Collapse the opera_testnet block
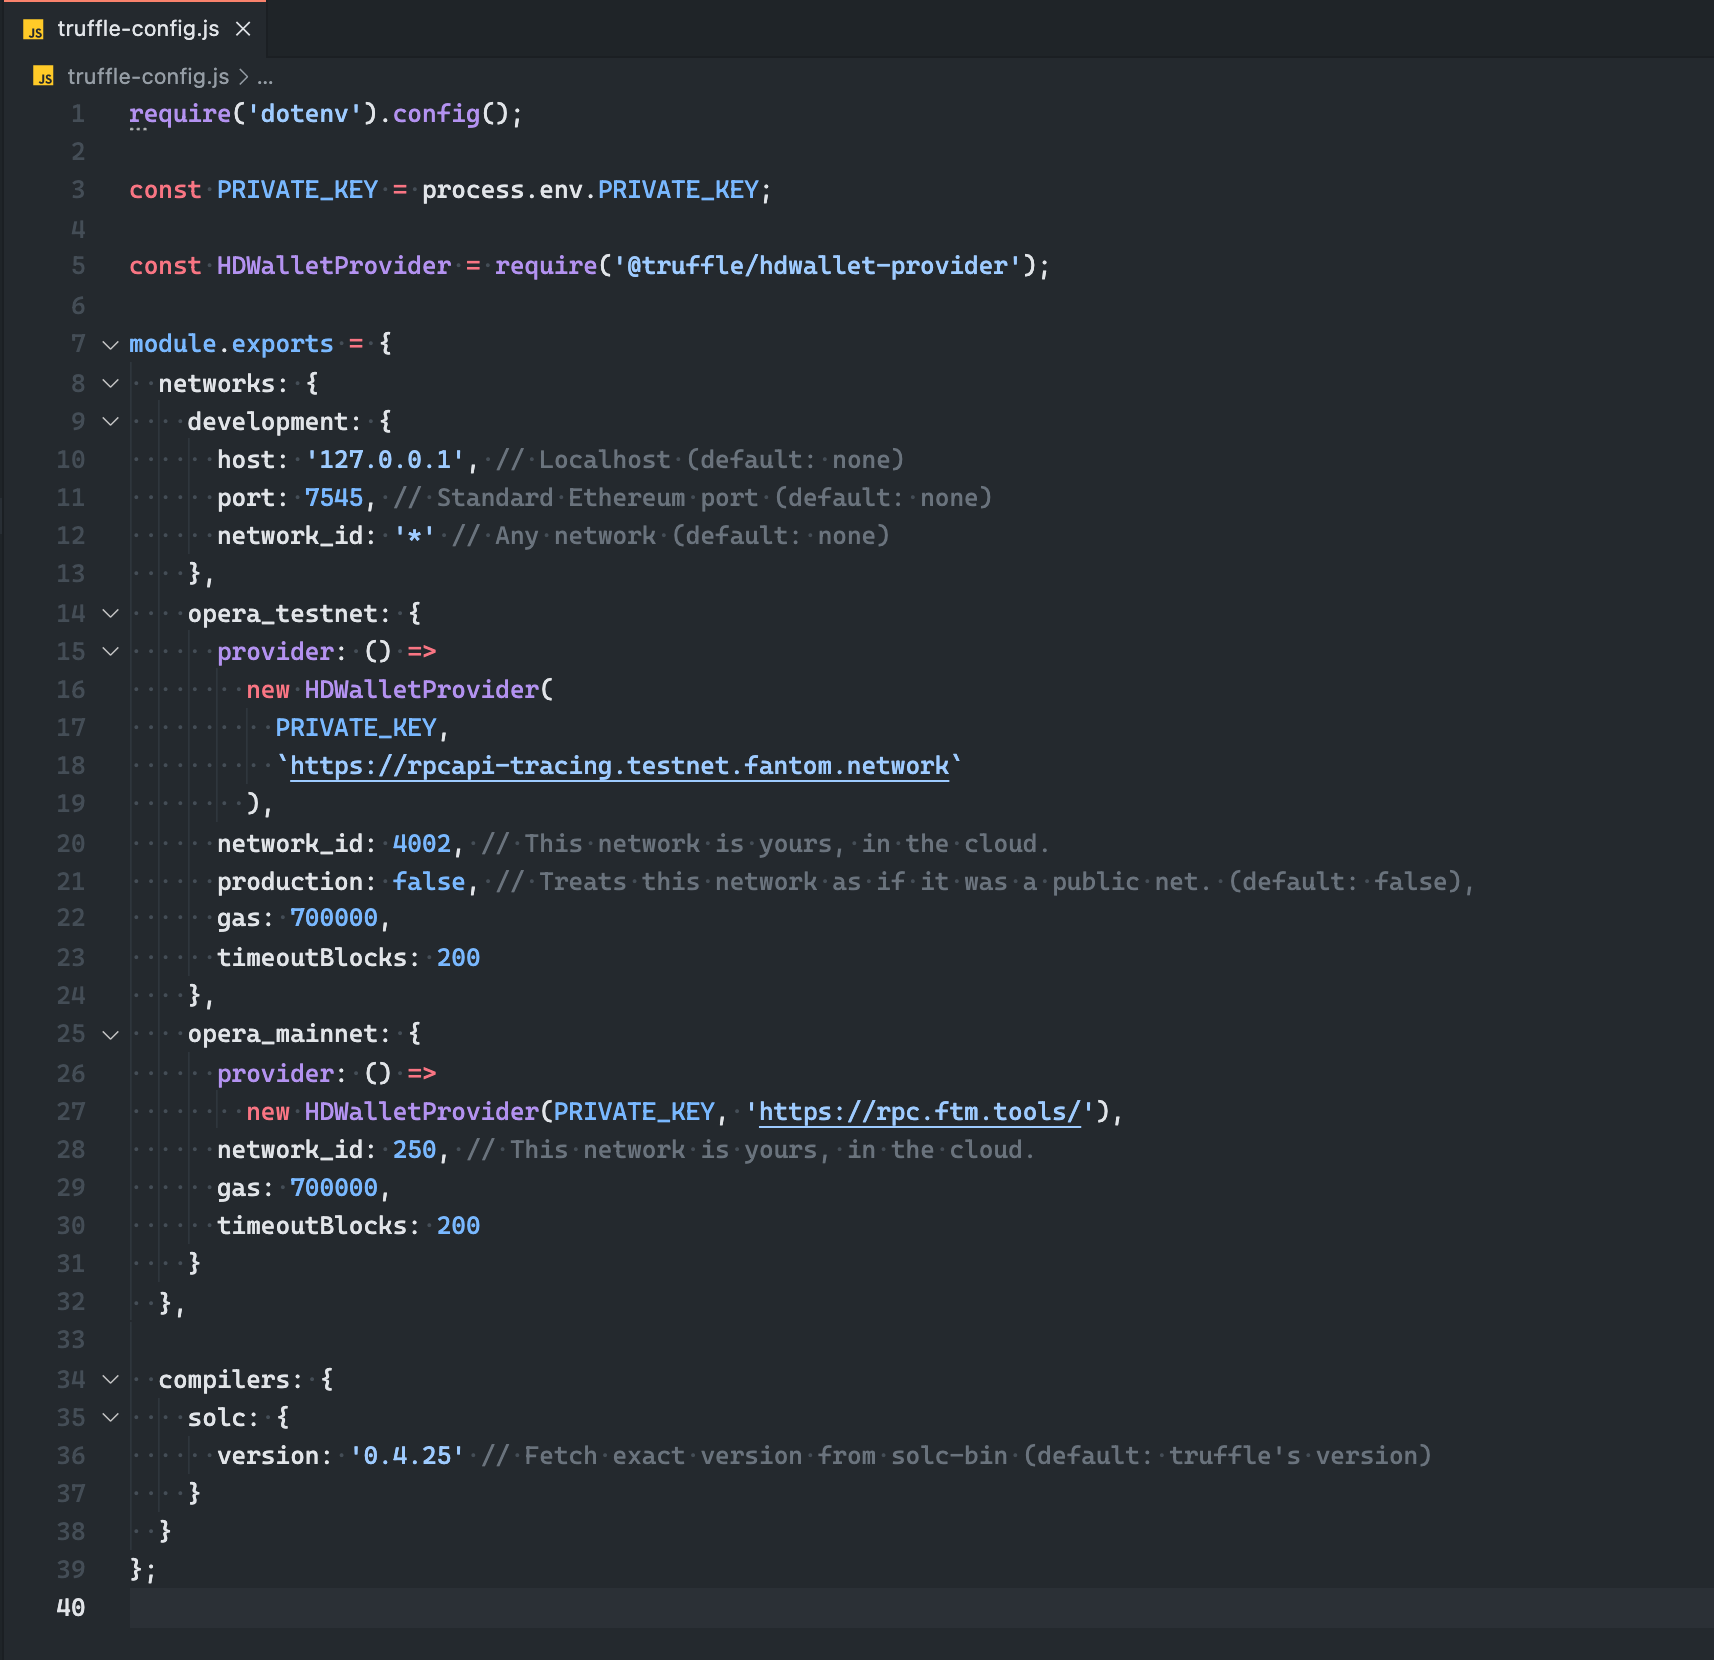1714x1660 pixels. (110, 614)
